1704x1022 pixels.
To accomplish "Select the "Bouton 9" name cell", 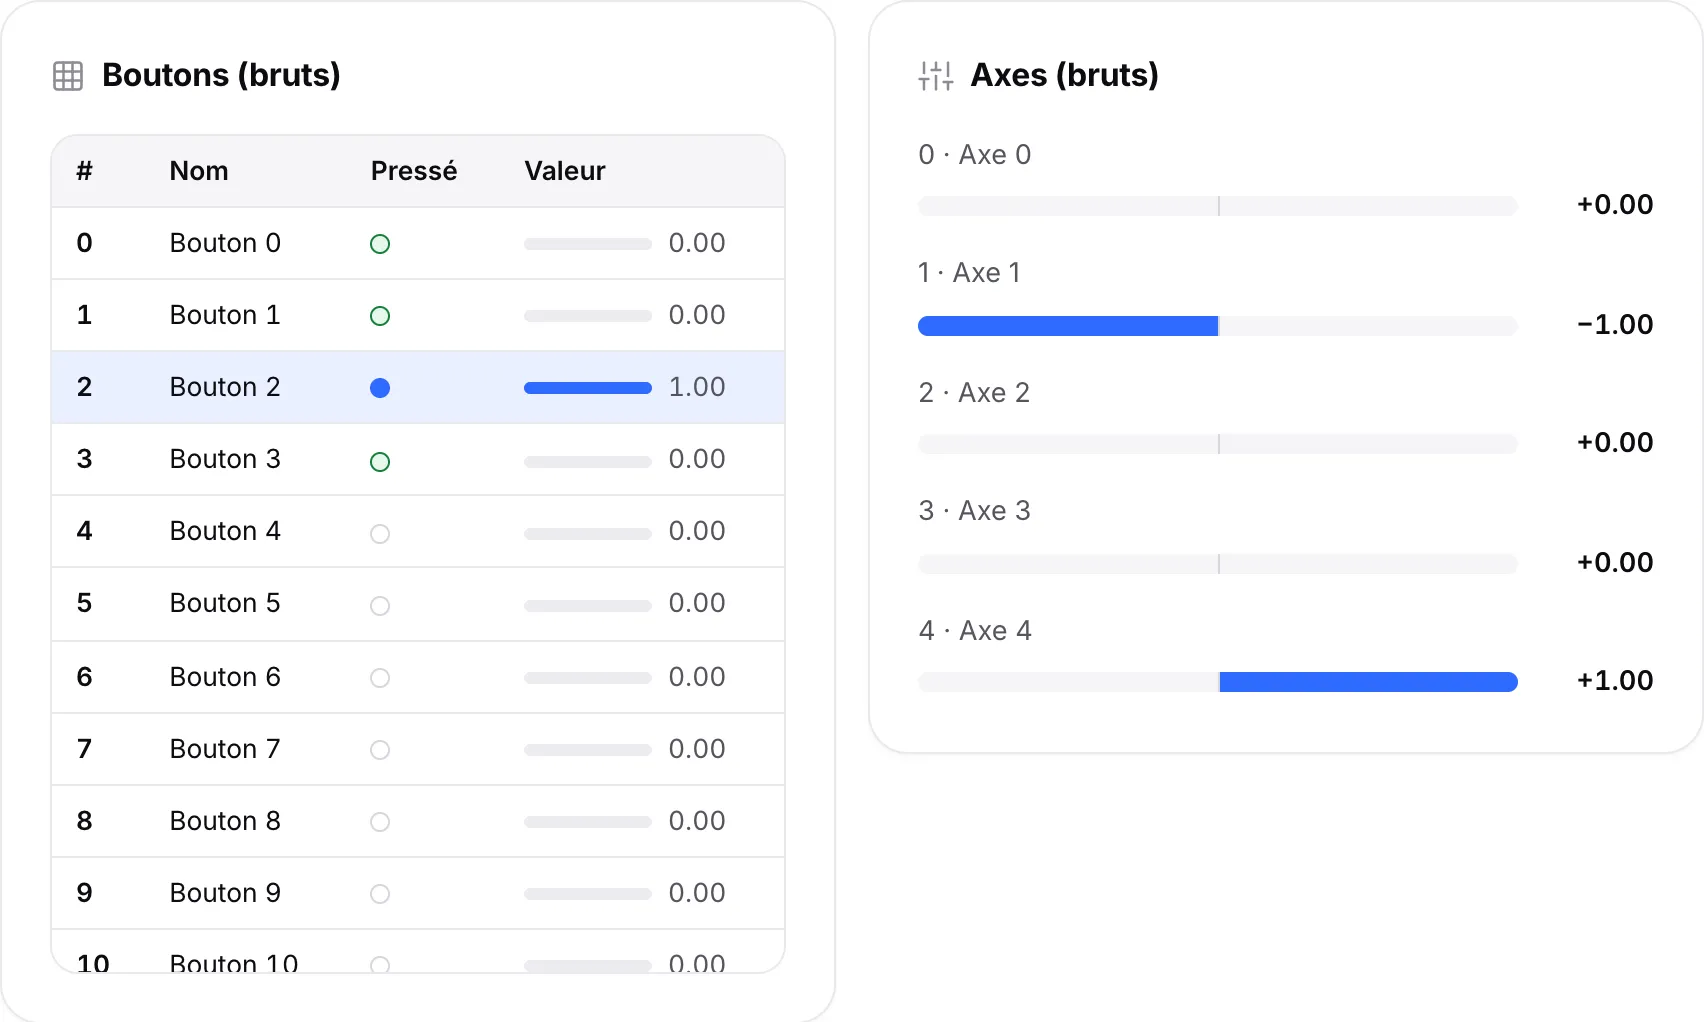I will [225, 893].
